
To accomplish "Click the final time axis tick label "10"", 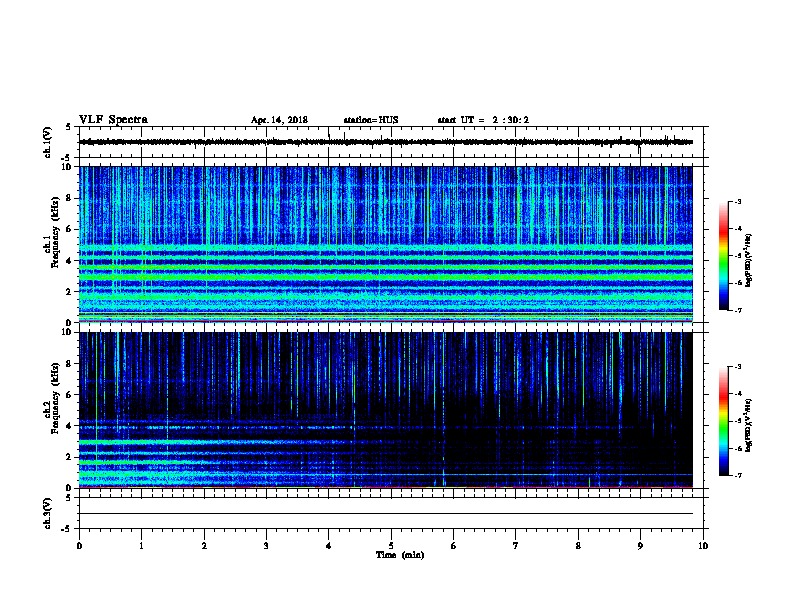I will 703,546.
